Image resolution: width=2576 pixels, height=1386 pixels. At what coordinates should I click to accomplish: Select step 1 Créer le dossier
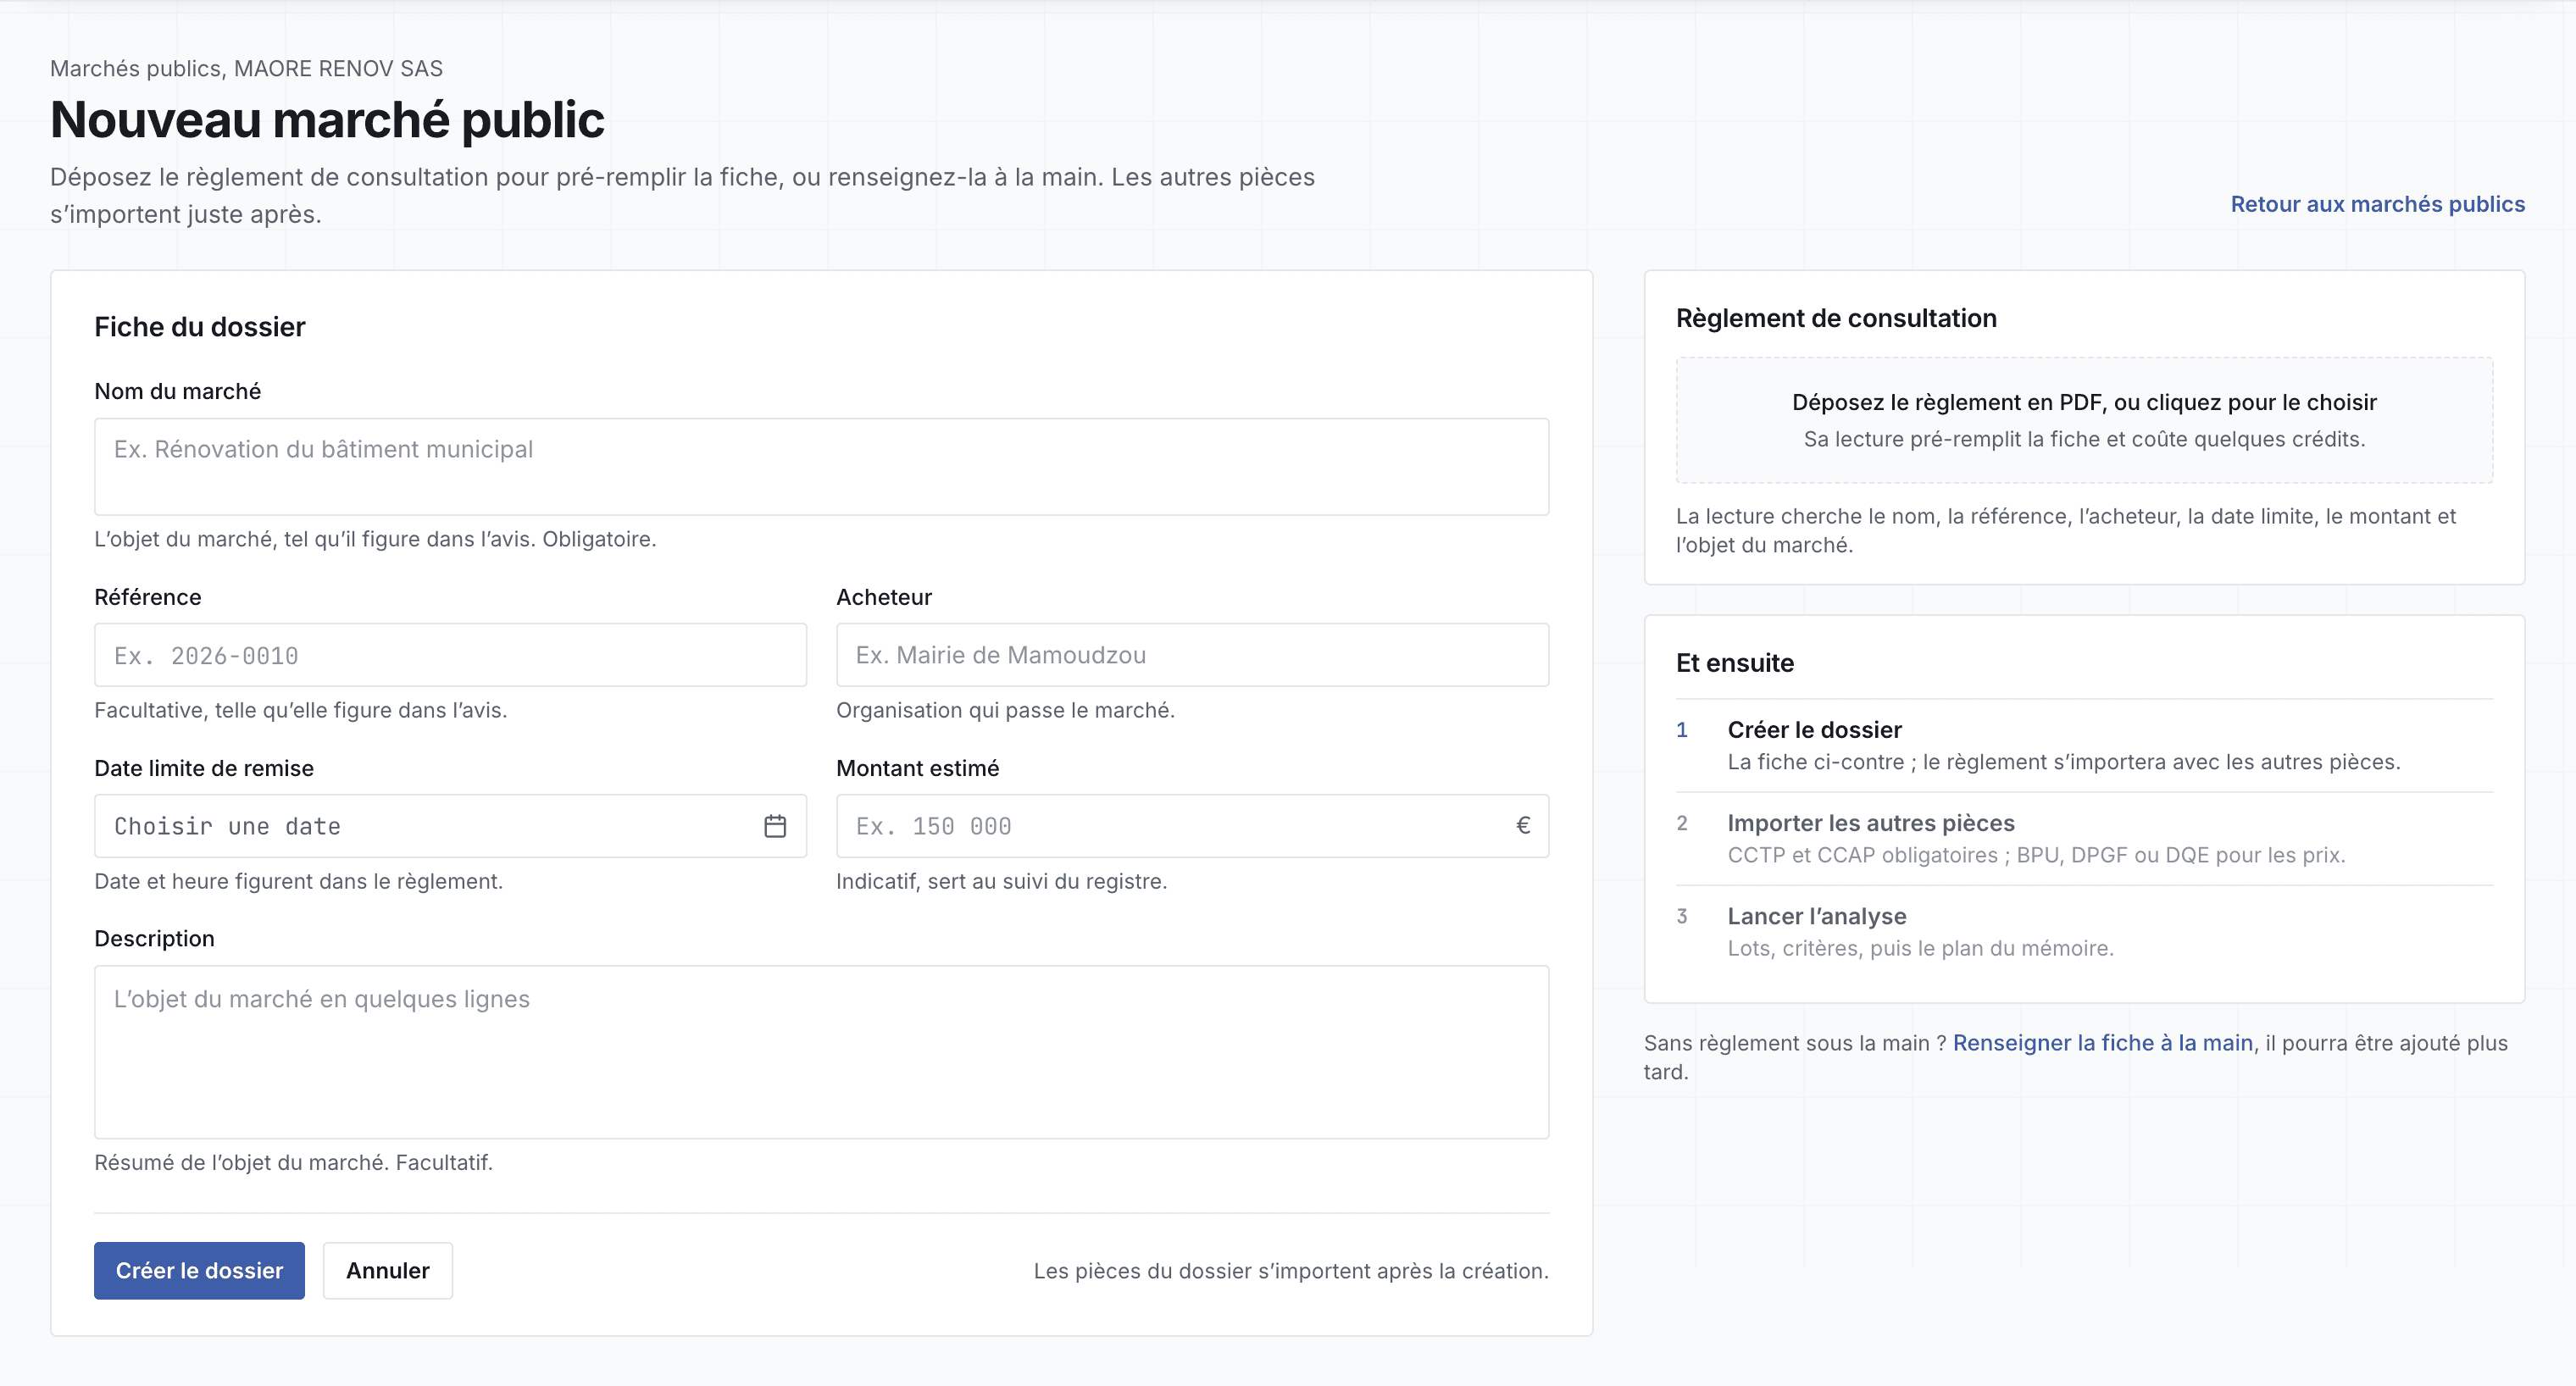[2084, 745]
